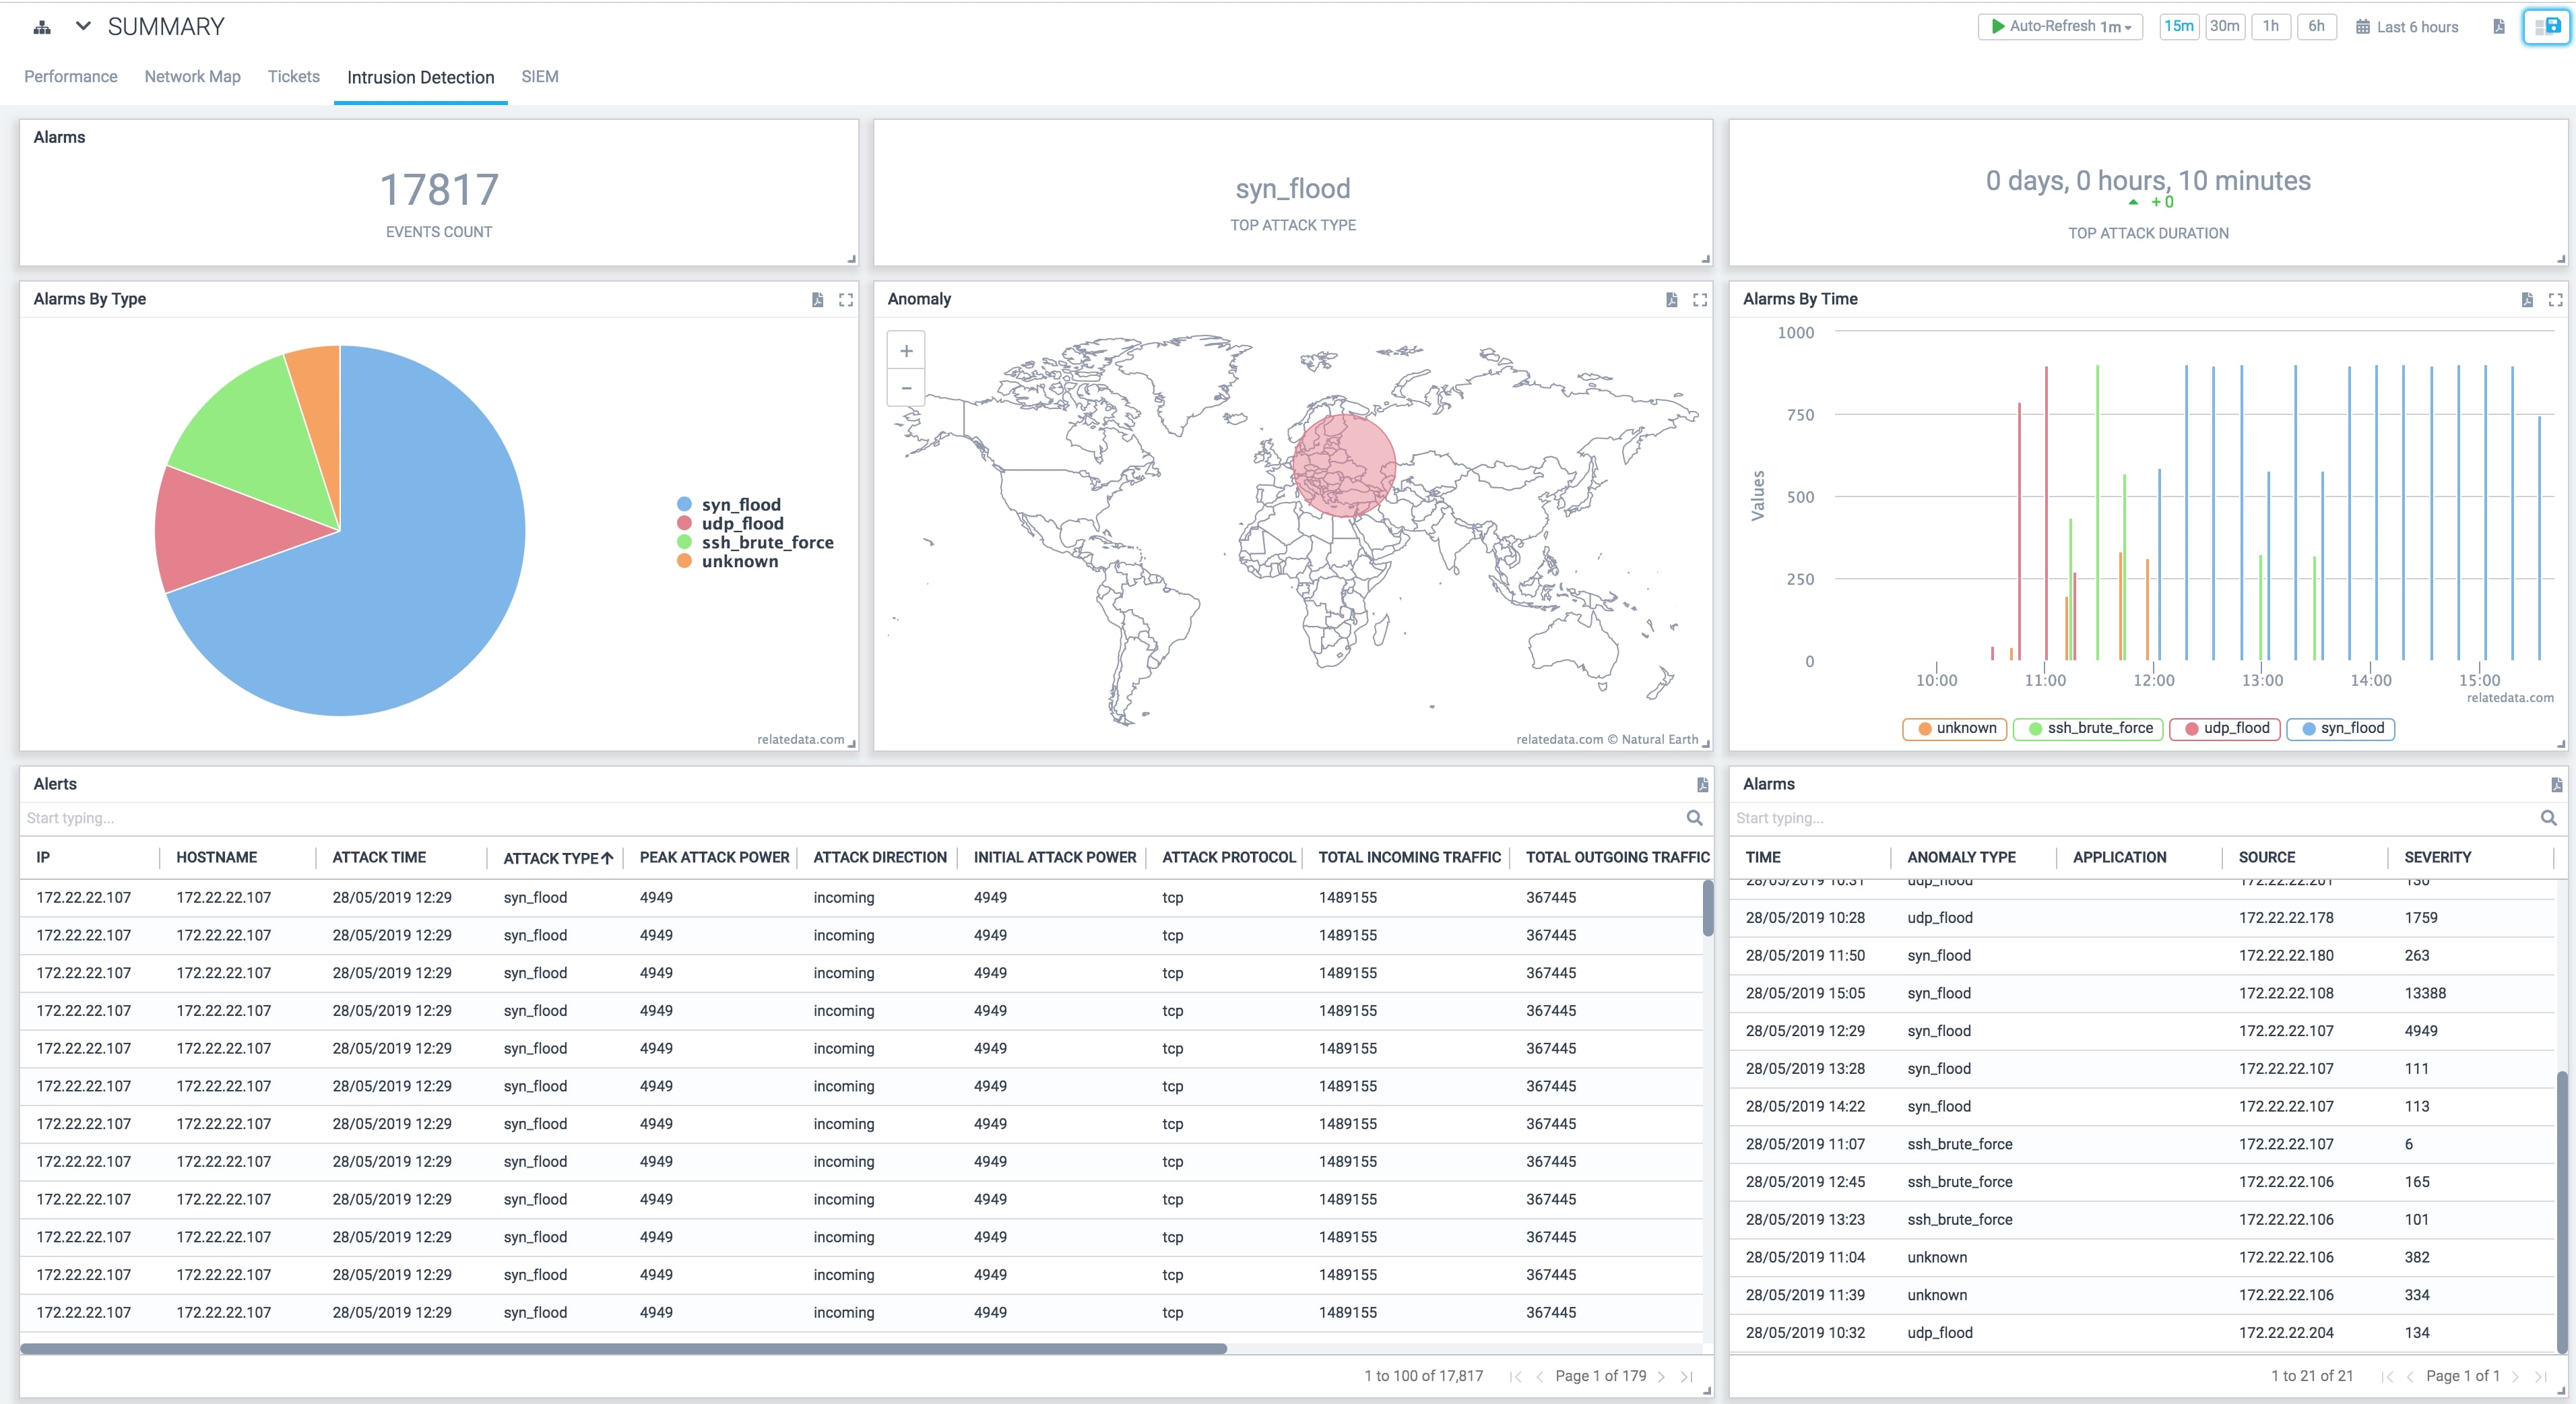The width and height of the screenshot is (2576, 1404).
Task: Go to next page of Alerts
Action: click(1661, 1377)
